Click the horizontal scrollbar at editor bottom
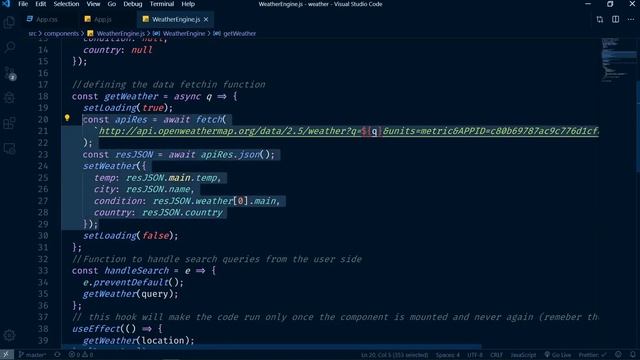The width and height of the screenshot is (640, 360). coord(271,347)
